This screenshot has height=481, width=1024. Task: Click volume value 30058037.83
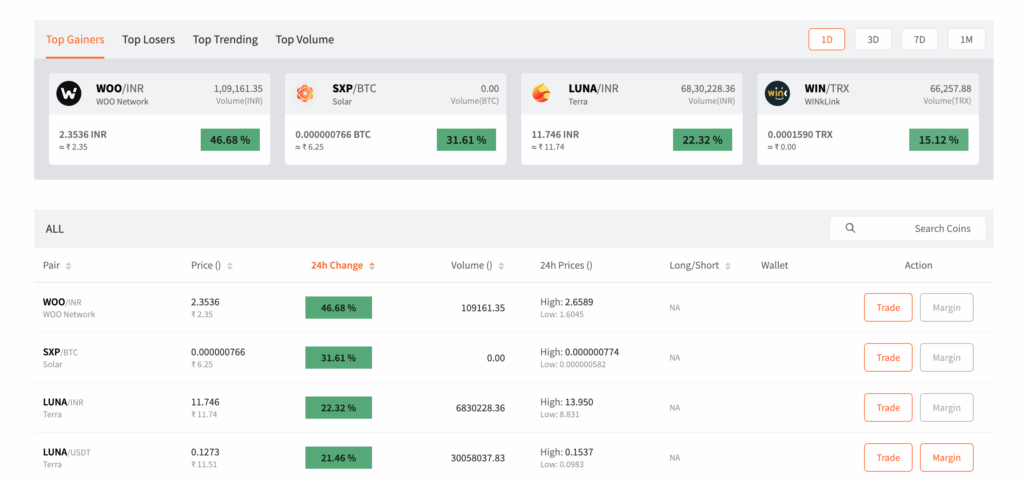point(477,458)
